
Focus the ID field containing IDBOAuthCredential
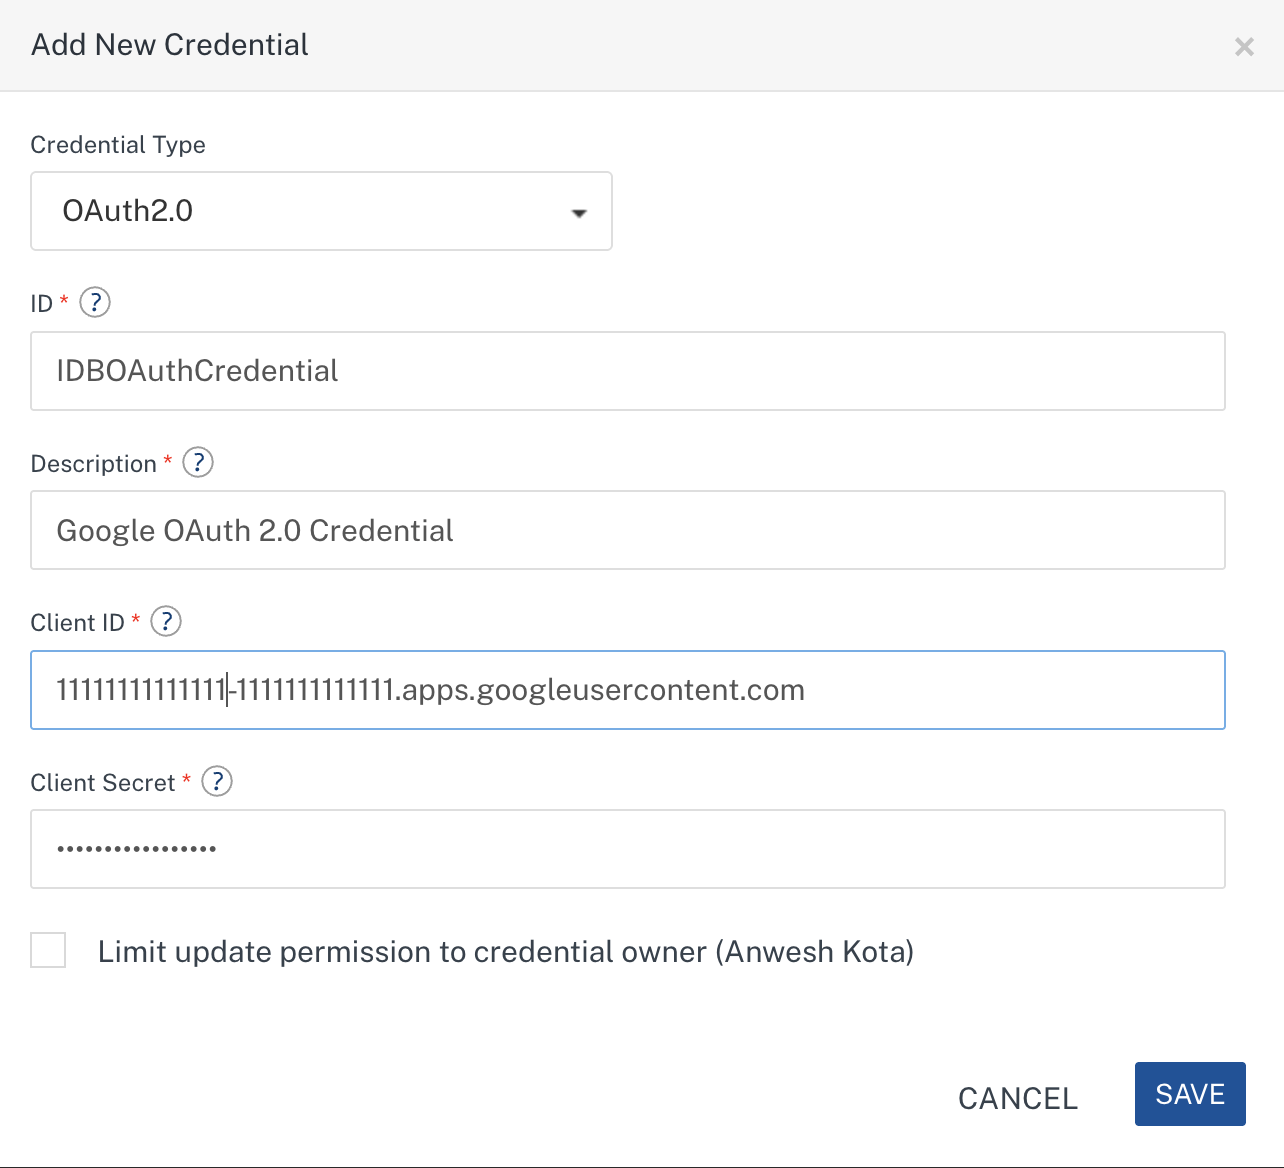click(x=627, y=371)
